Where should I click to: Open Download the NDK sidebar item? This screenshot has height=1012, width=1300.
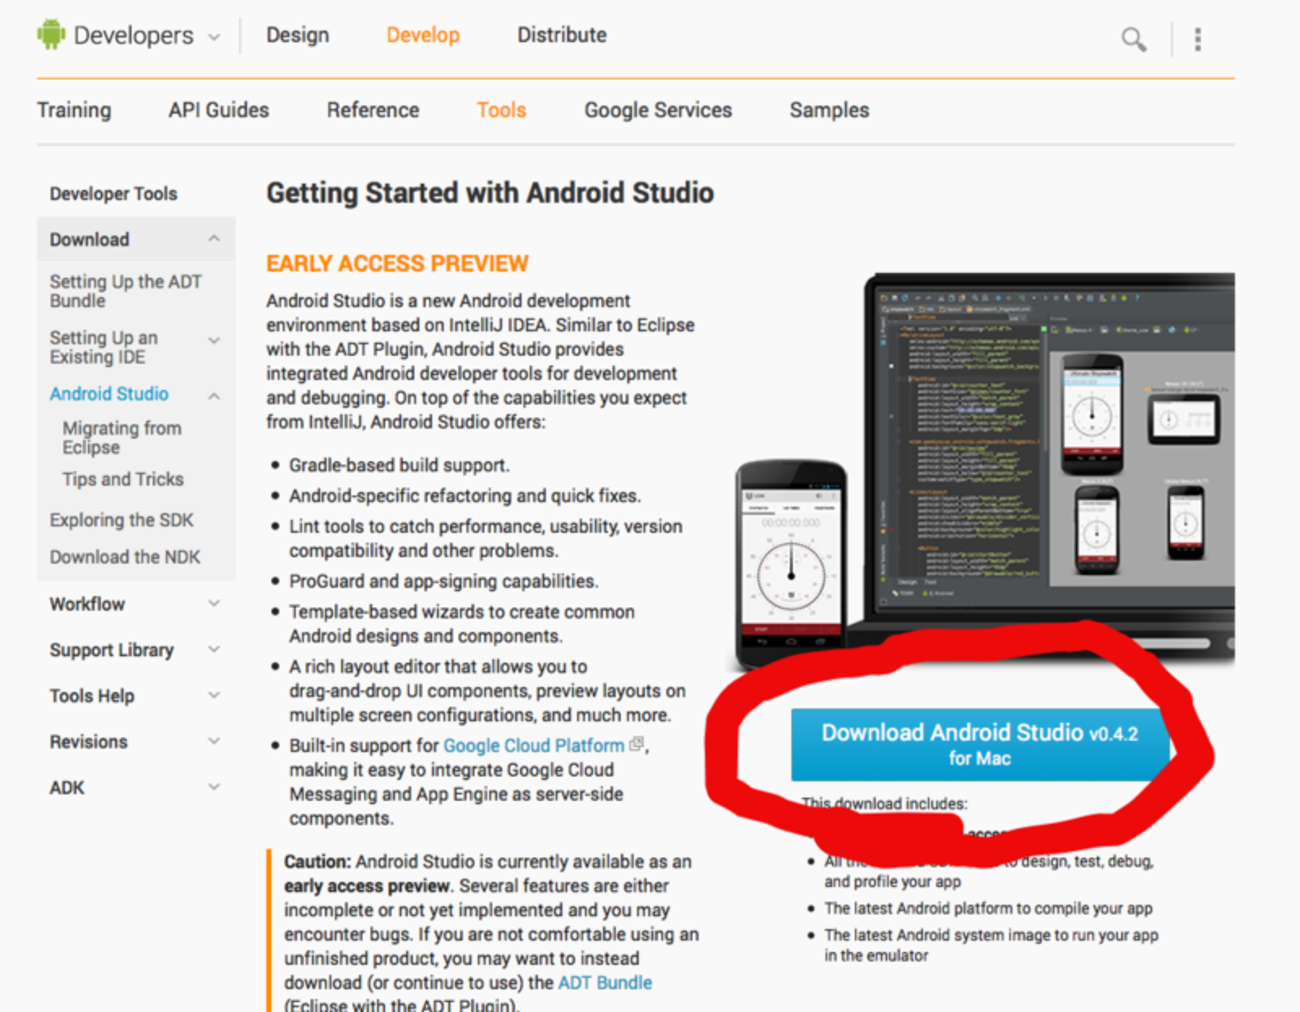[x=125, y=557]
